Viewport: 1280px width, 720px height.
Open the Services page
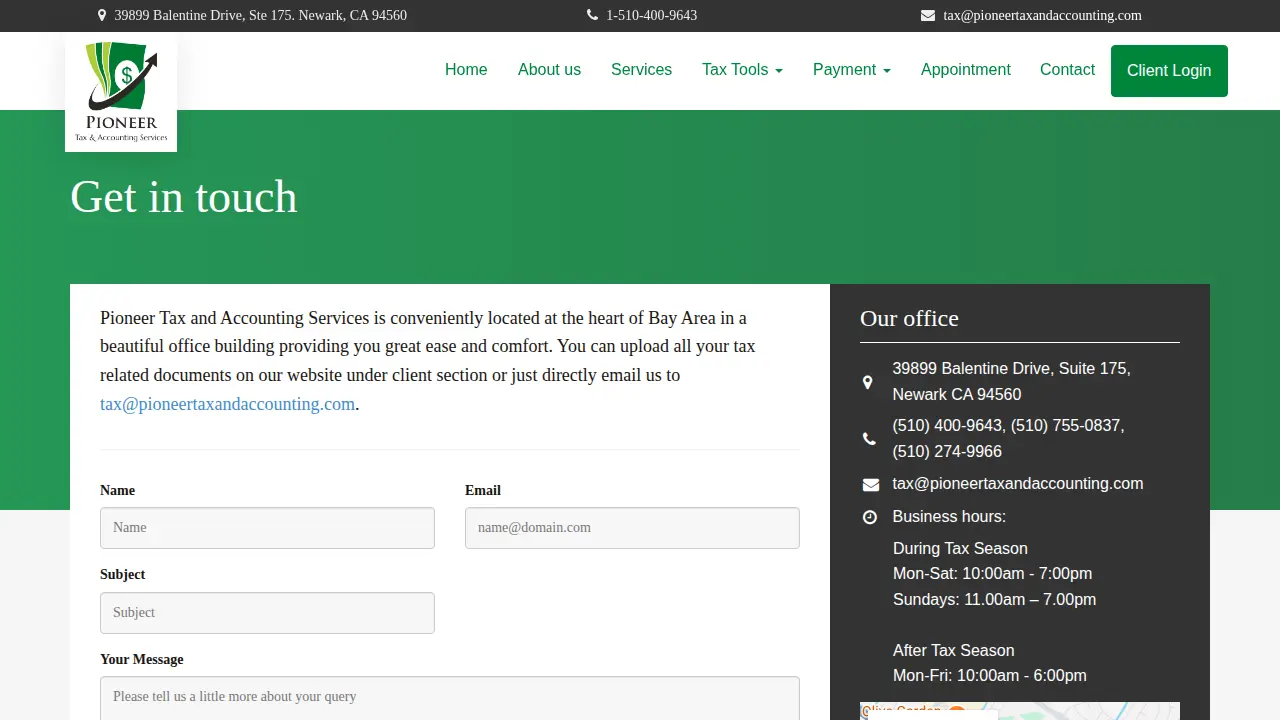[641, 70]
